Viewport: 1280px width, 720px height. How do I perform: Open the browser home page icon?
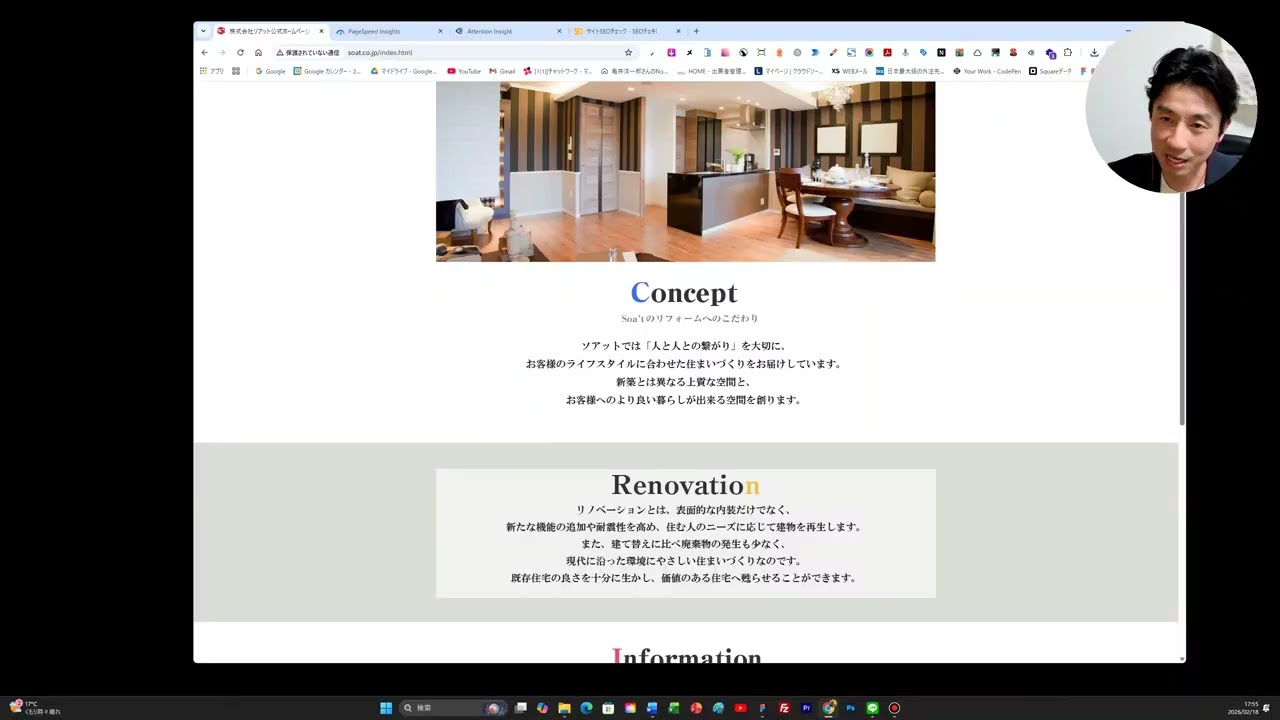pyautogui.click(x=258, y=52)
